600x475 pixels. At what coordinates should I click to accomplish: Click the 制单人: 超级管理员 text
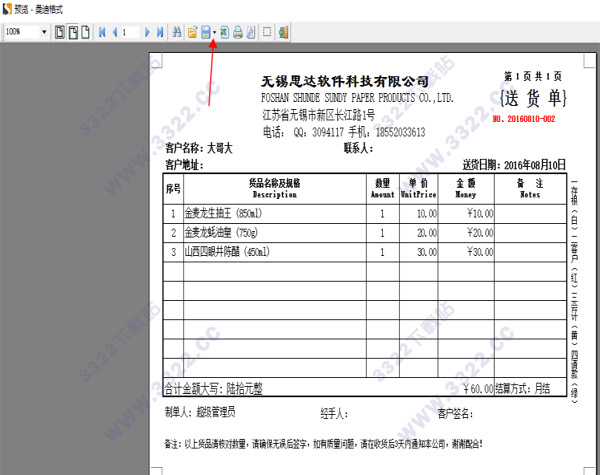coord(200,412)
